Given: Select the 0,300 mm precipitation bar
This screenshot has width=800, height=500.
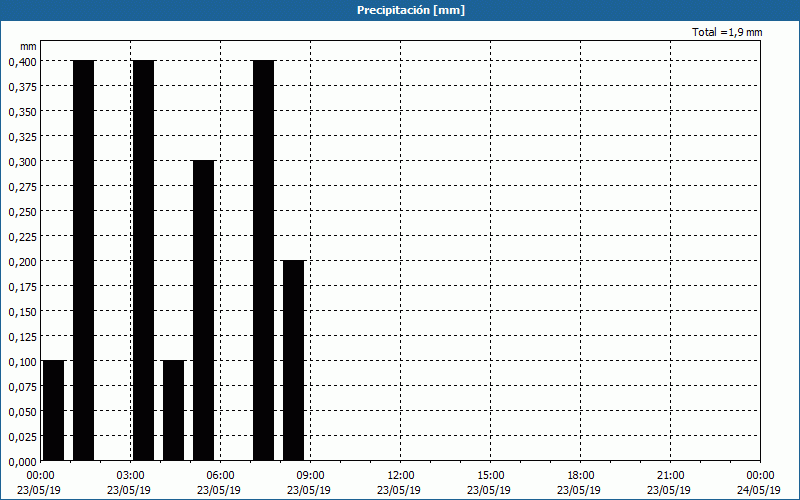Looking at the screenshot, I should (204, 310).
